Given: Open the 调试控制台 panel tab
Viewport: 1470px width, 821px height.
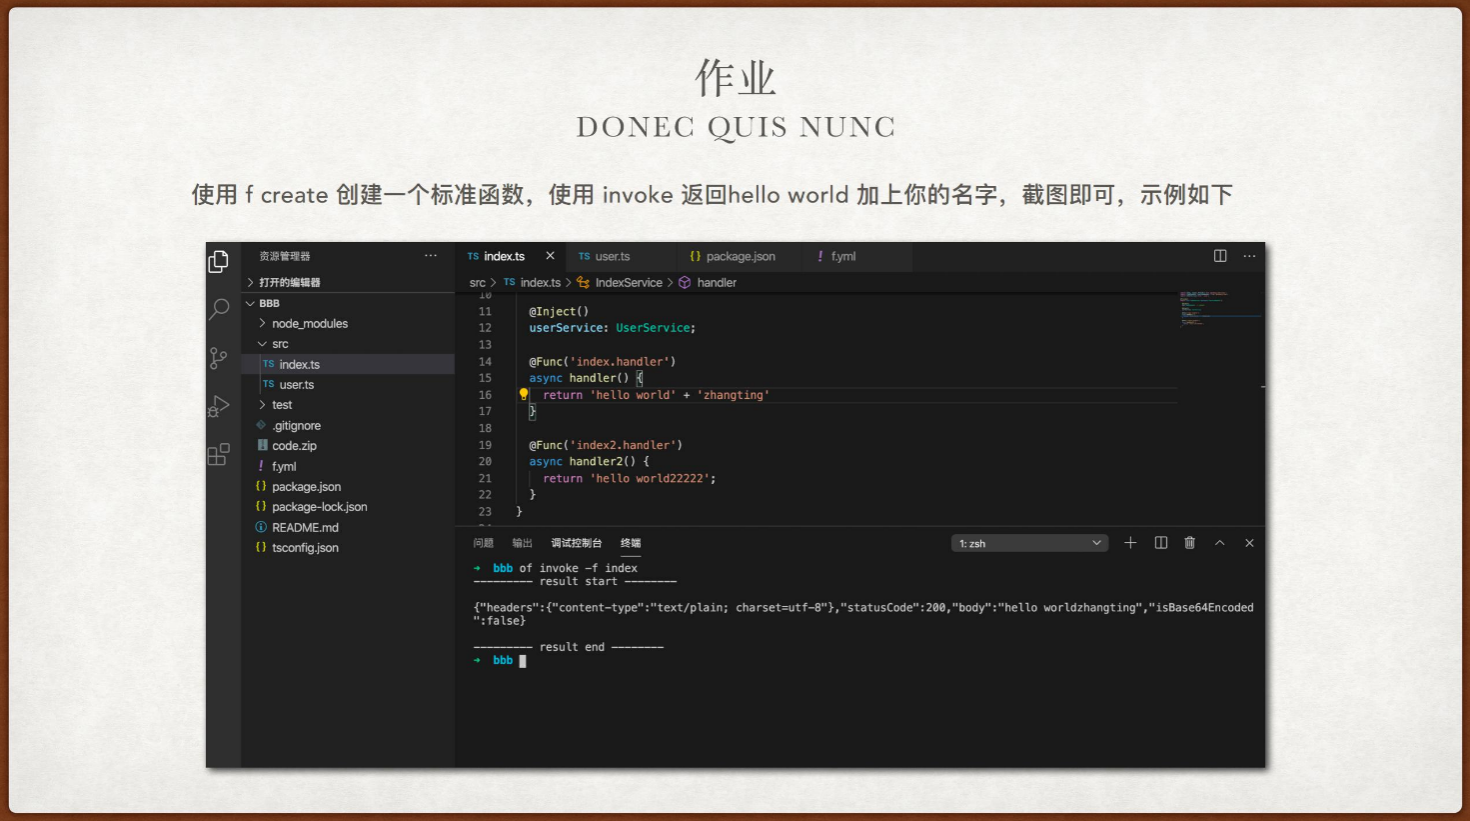Looking at the screenshot, I should pos(576,543).
